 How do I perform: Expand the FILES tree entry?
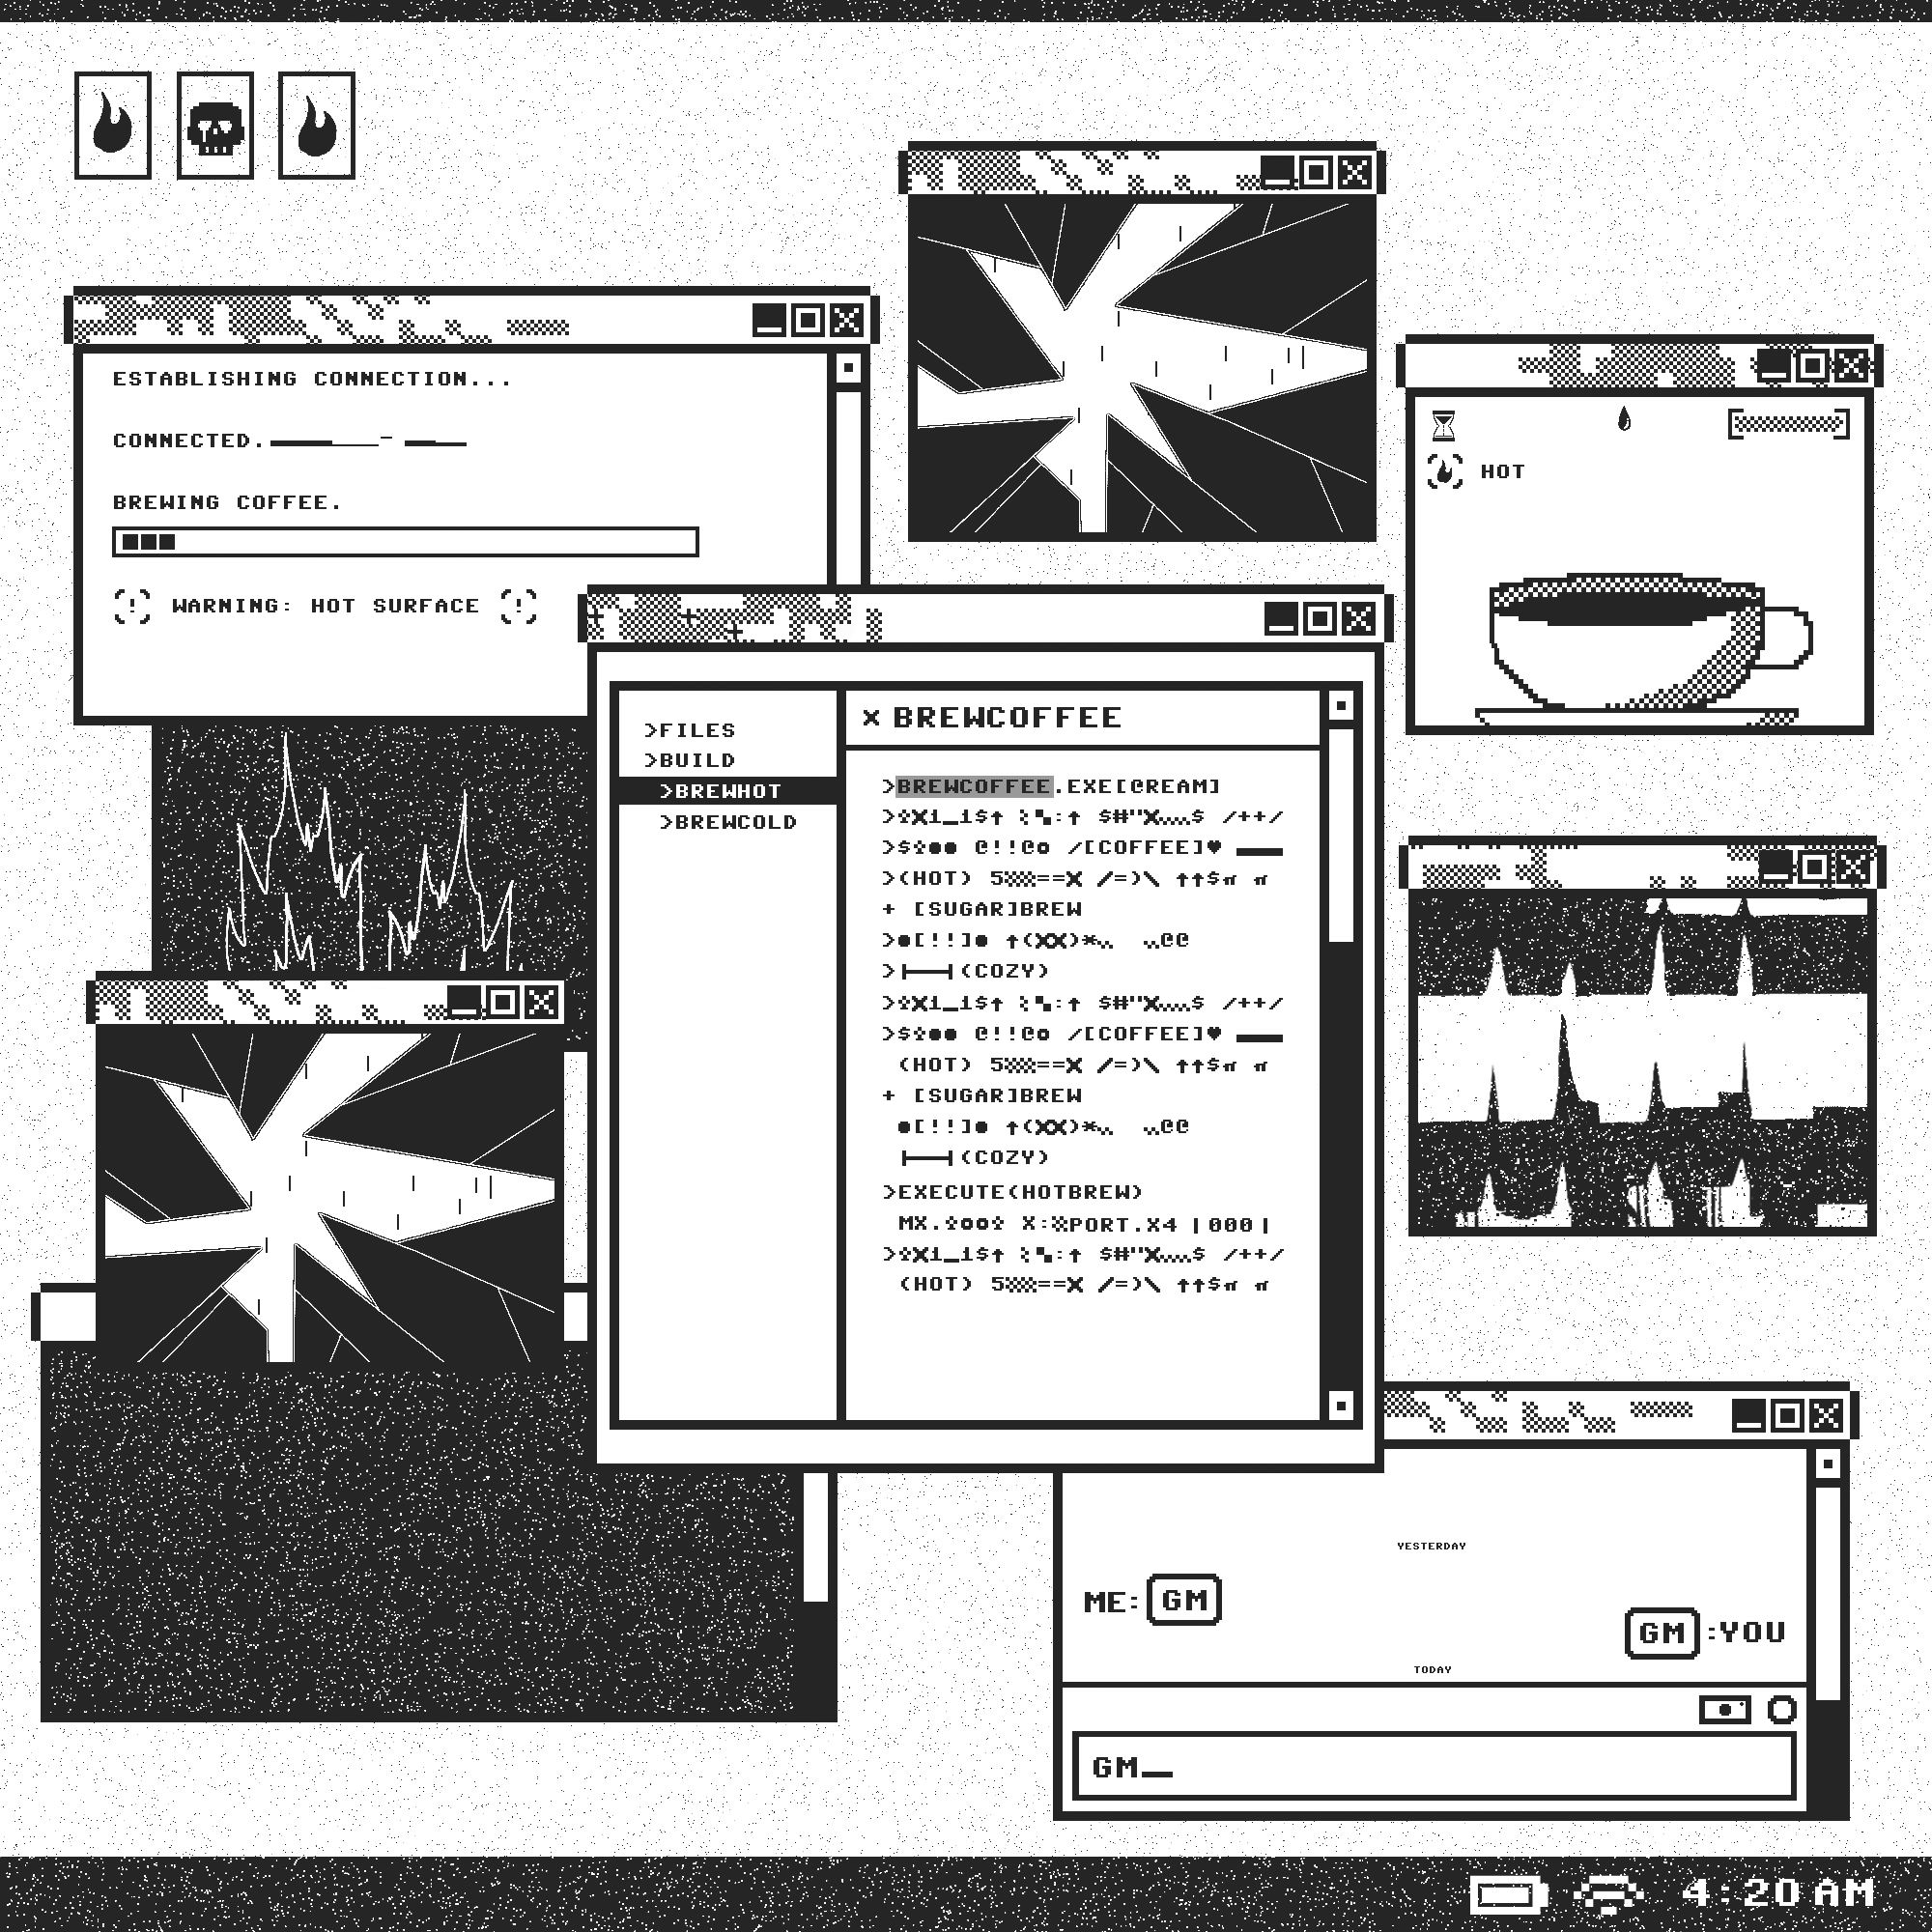(x=690, y=730)
